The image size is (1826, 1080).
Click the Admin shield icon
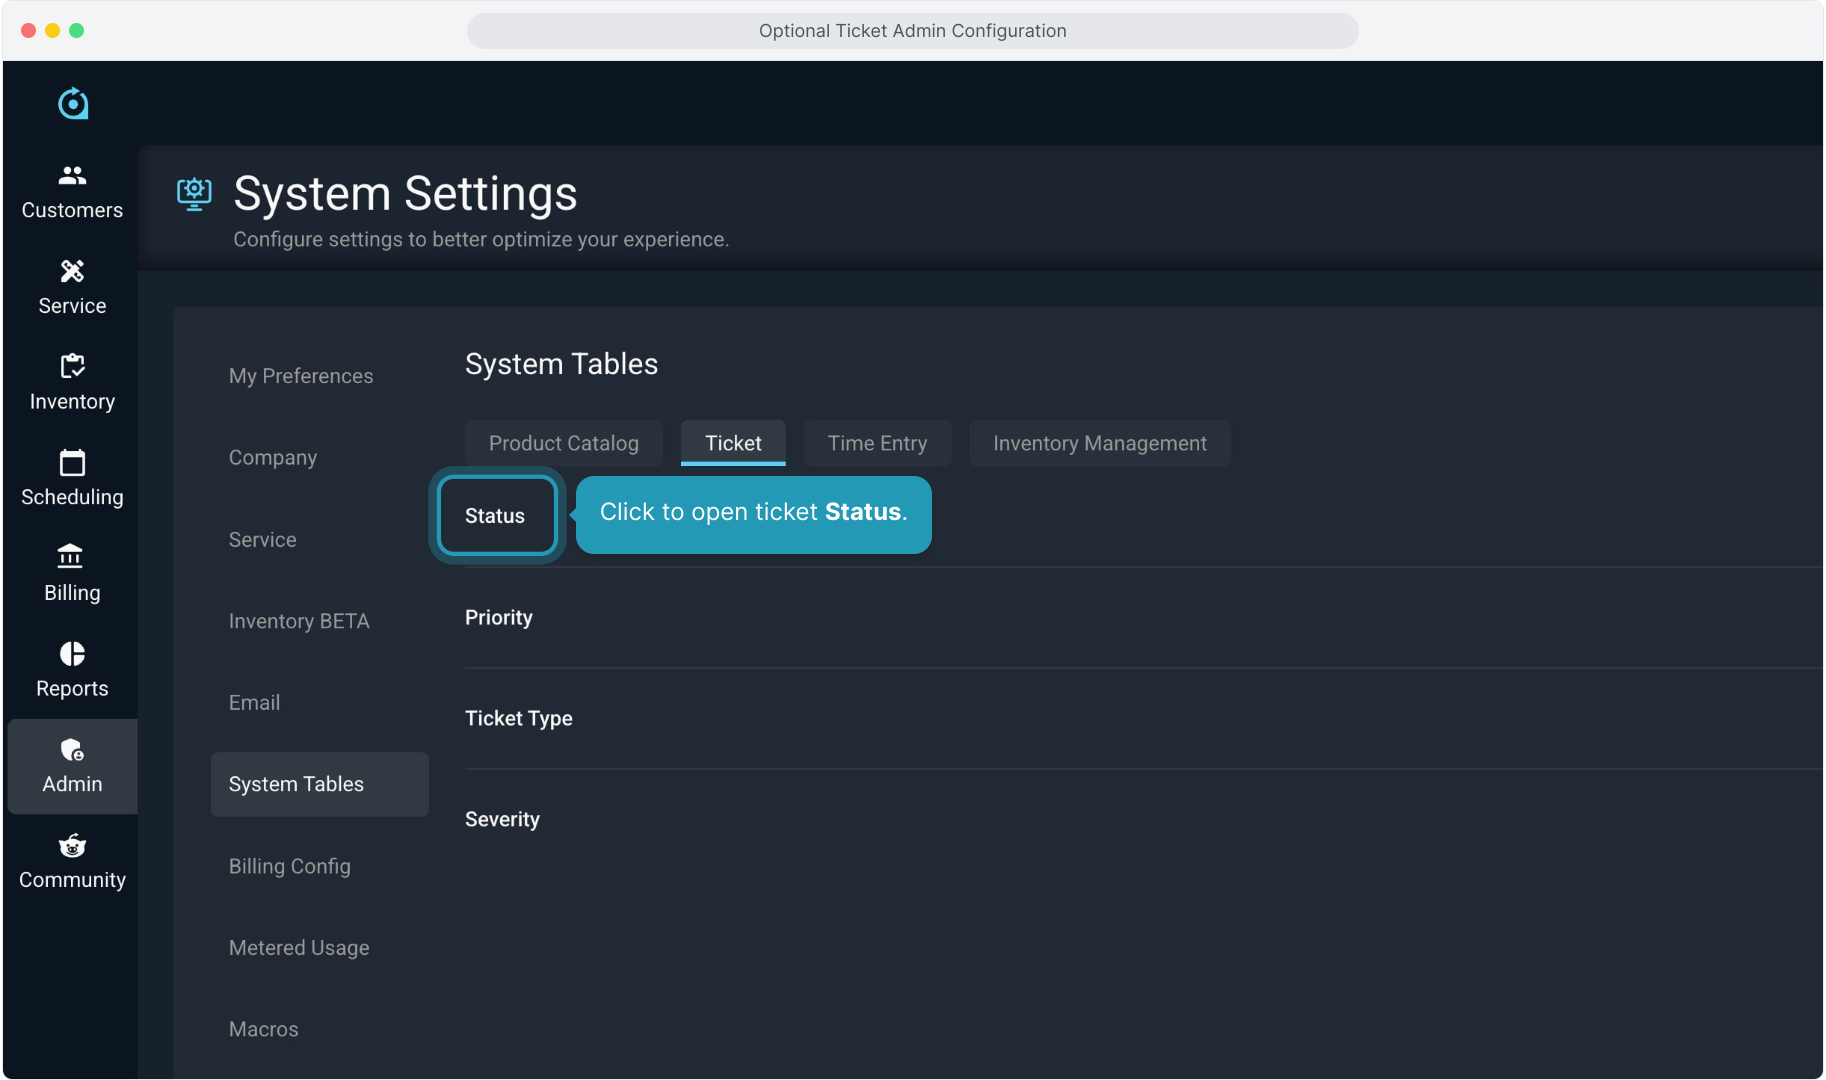pos(72,750)
